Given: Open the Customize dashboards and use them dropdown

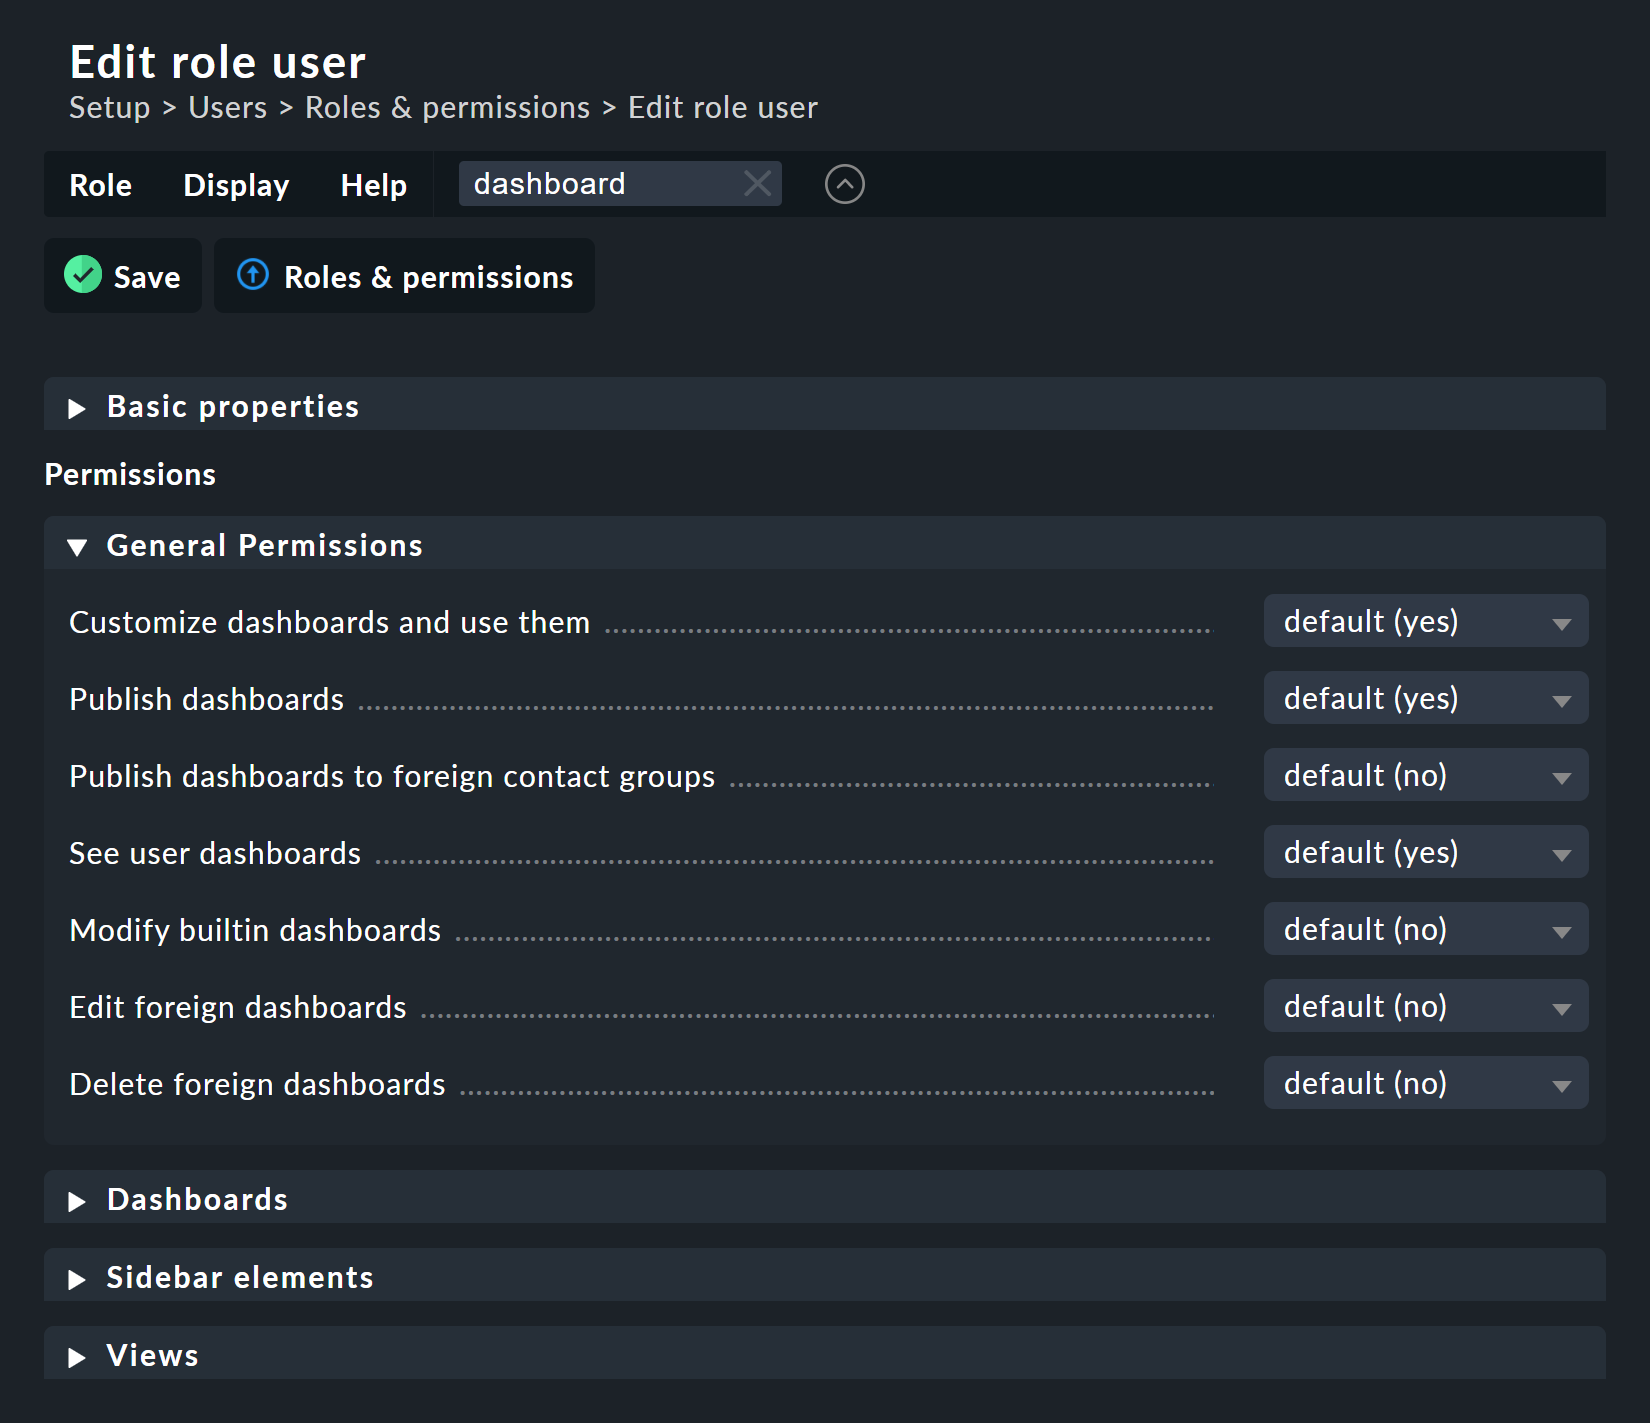Looking at the screenshot, I should [1426, 621].
